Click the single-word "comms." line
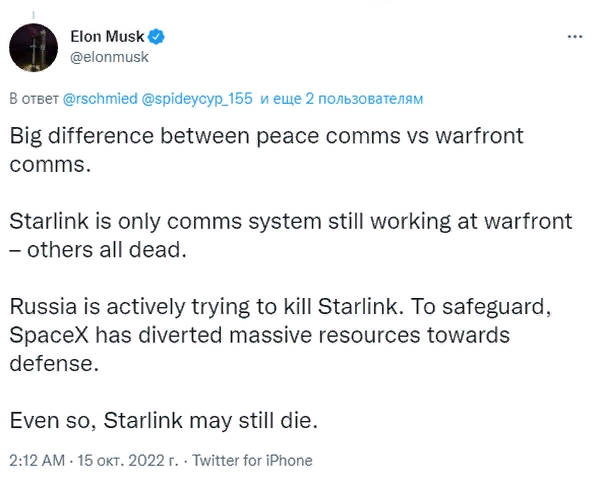 [x=50, y=163]
